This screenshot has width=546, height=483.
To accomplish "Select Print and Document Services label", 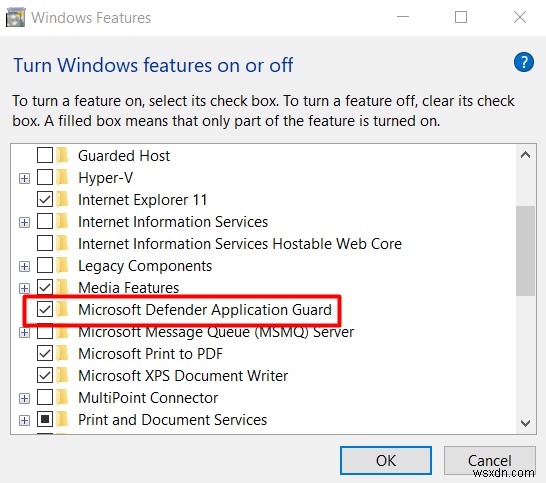I will (172, 420).
